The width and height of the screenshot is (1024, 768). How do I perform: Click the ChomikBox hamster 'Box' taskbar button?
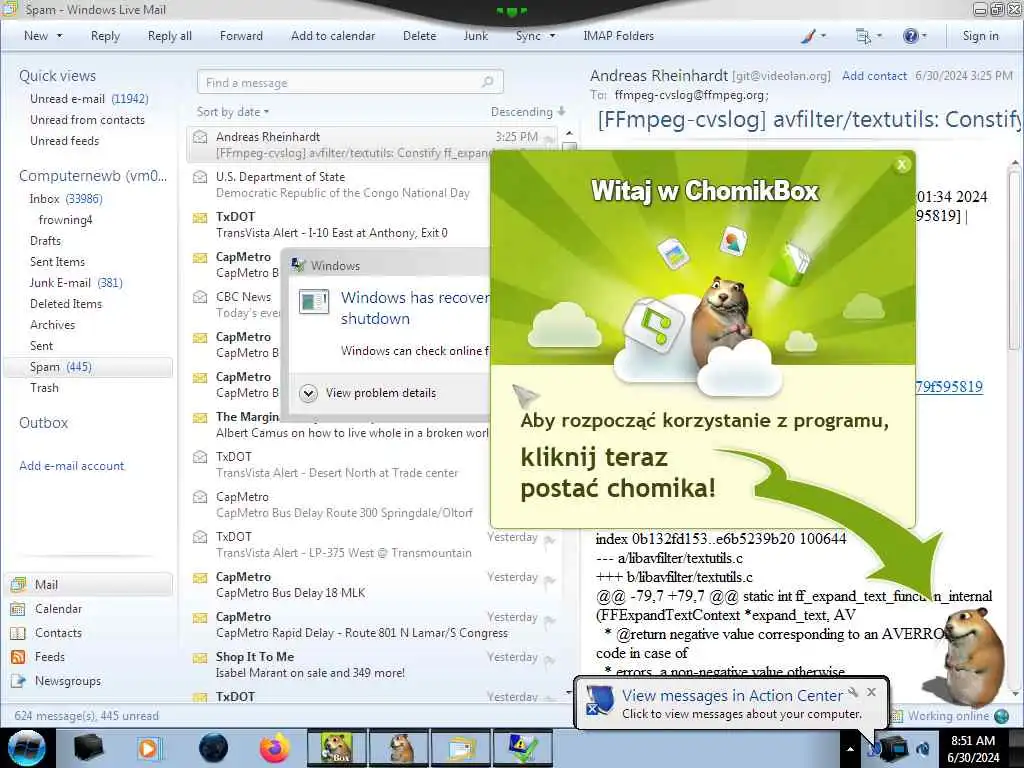[337, 748]
